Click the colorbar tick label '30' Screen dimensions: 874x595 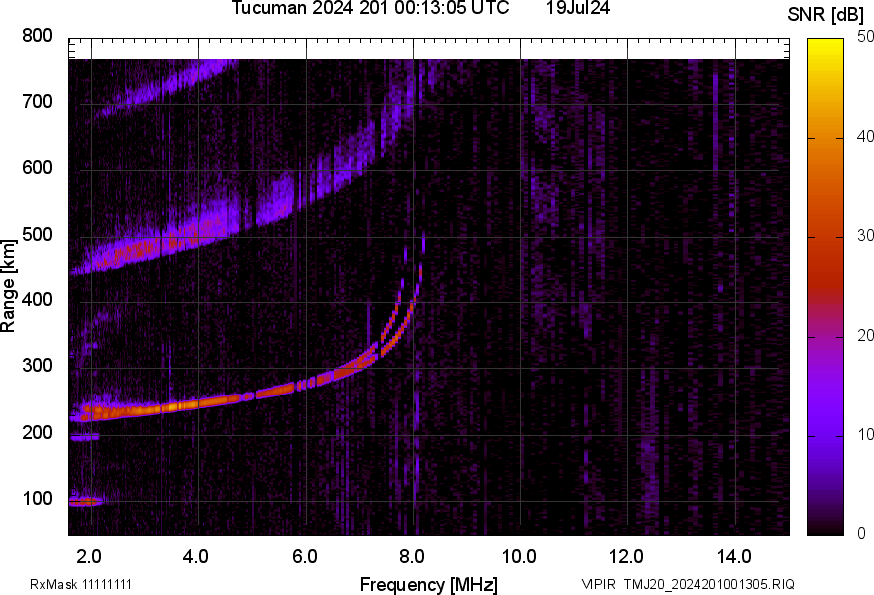coord(865,235)
